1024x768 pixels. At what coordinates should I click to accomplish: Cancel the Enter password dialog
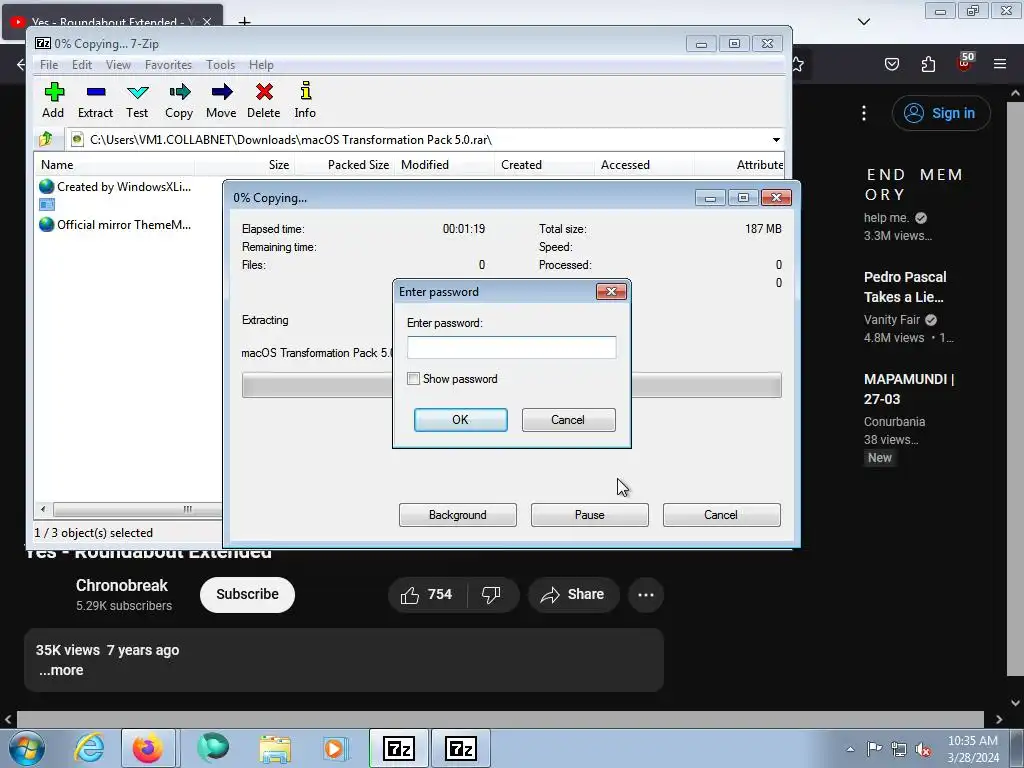[568, 420]
